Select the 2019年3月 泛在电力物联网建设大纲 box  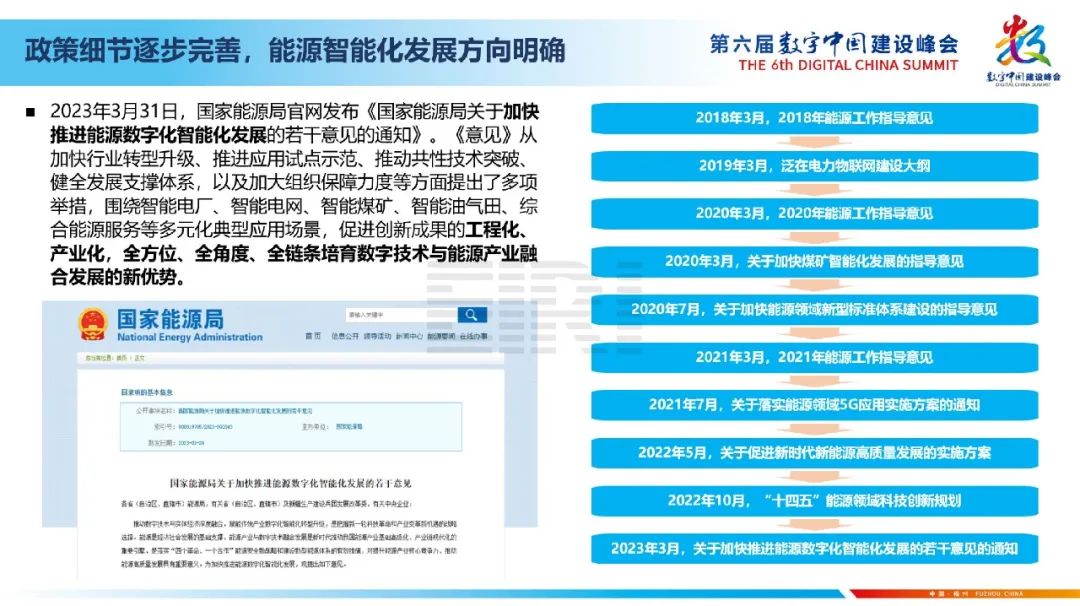(814, 166)
